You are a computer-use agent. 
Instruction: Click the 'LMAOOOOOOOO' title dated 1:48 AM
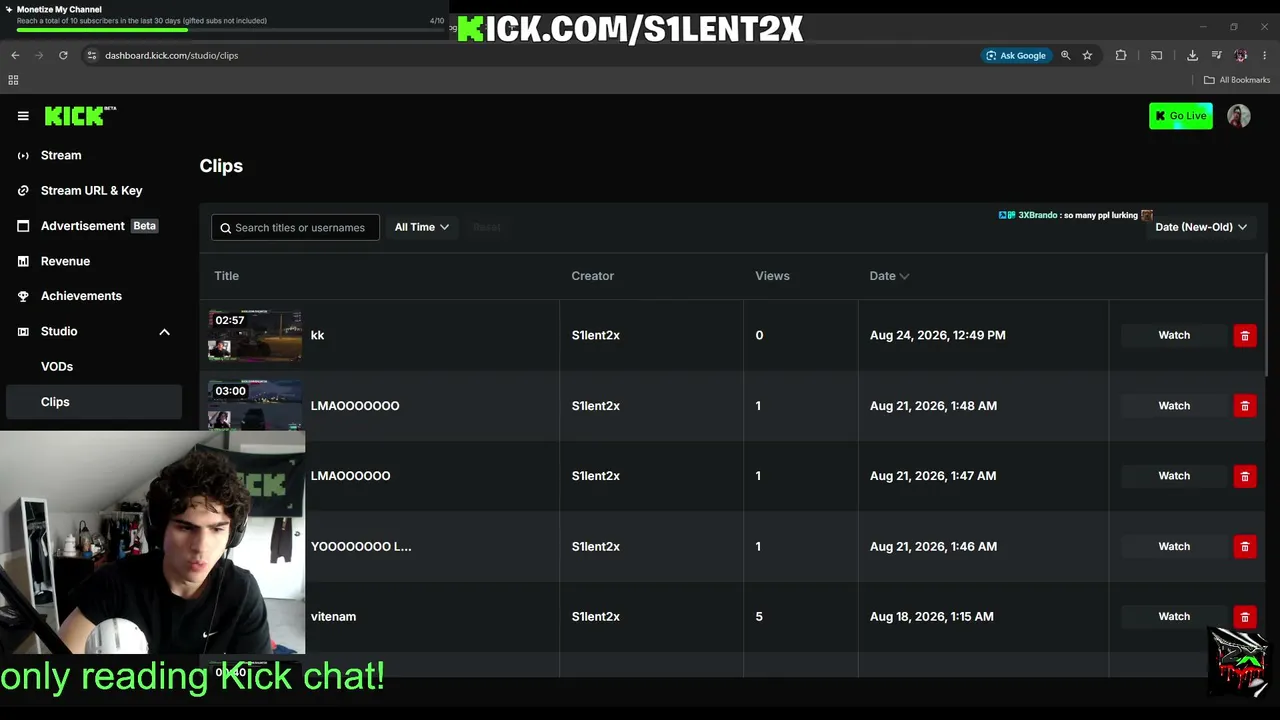tap(355, 406)
